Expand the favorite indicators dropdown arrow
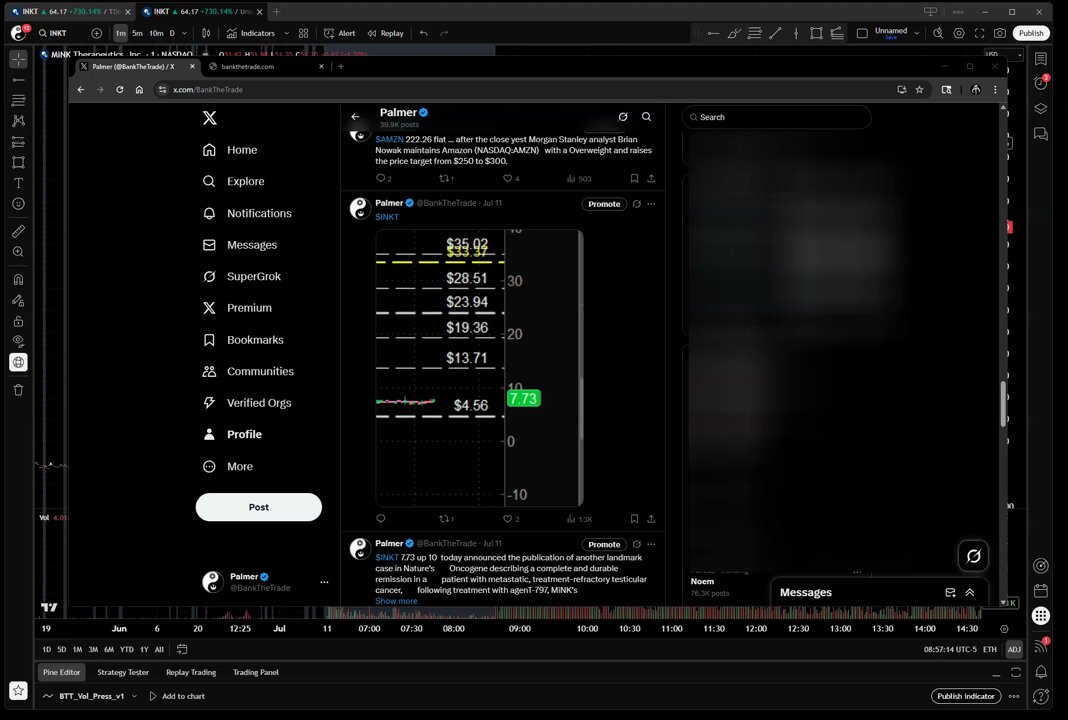1068x720 pixels. pos(286,33)
